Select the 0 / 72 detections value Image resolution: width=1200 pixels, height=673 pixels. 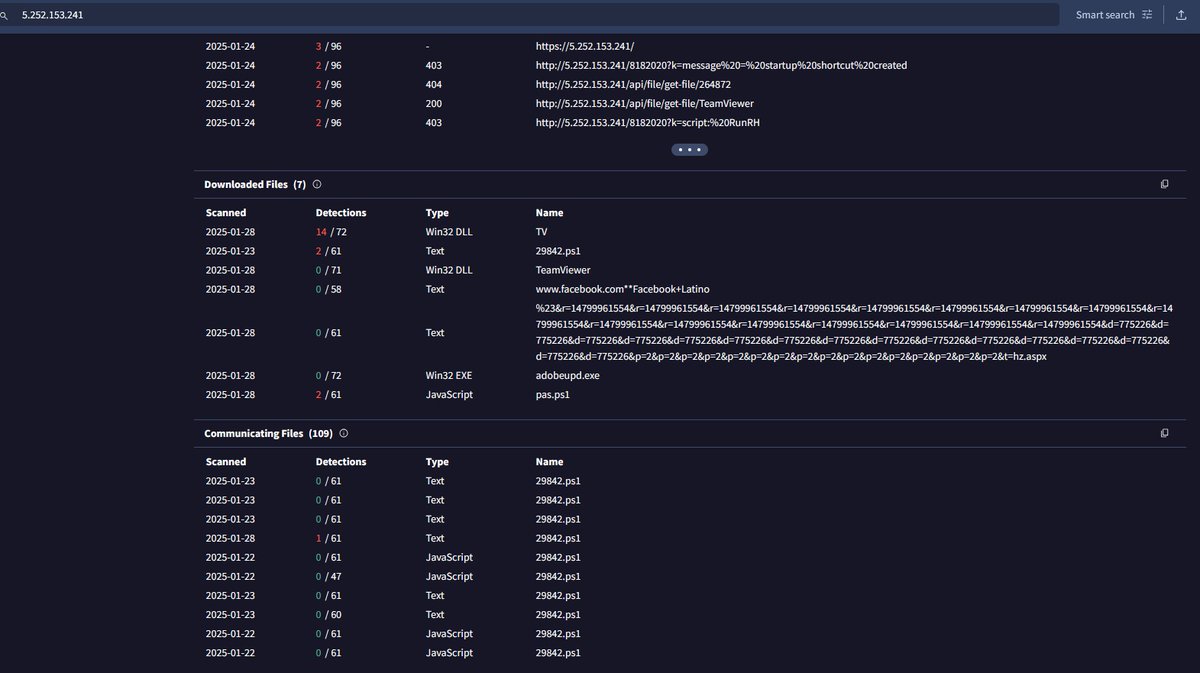click(x=328, y=376)
